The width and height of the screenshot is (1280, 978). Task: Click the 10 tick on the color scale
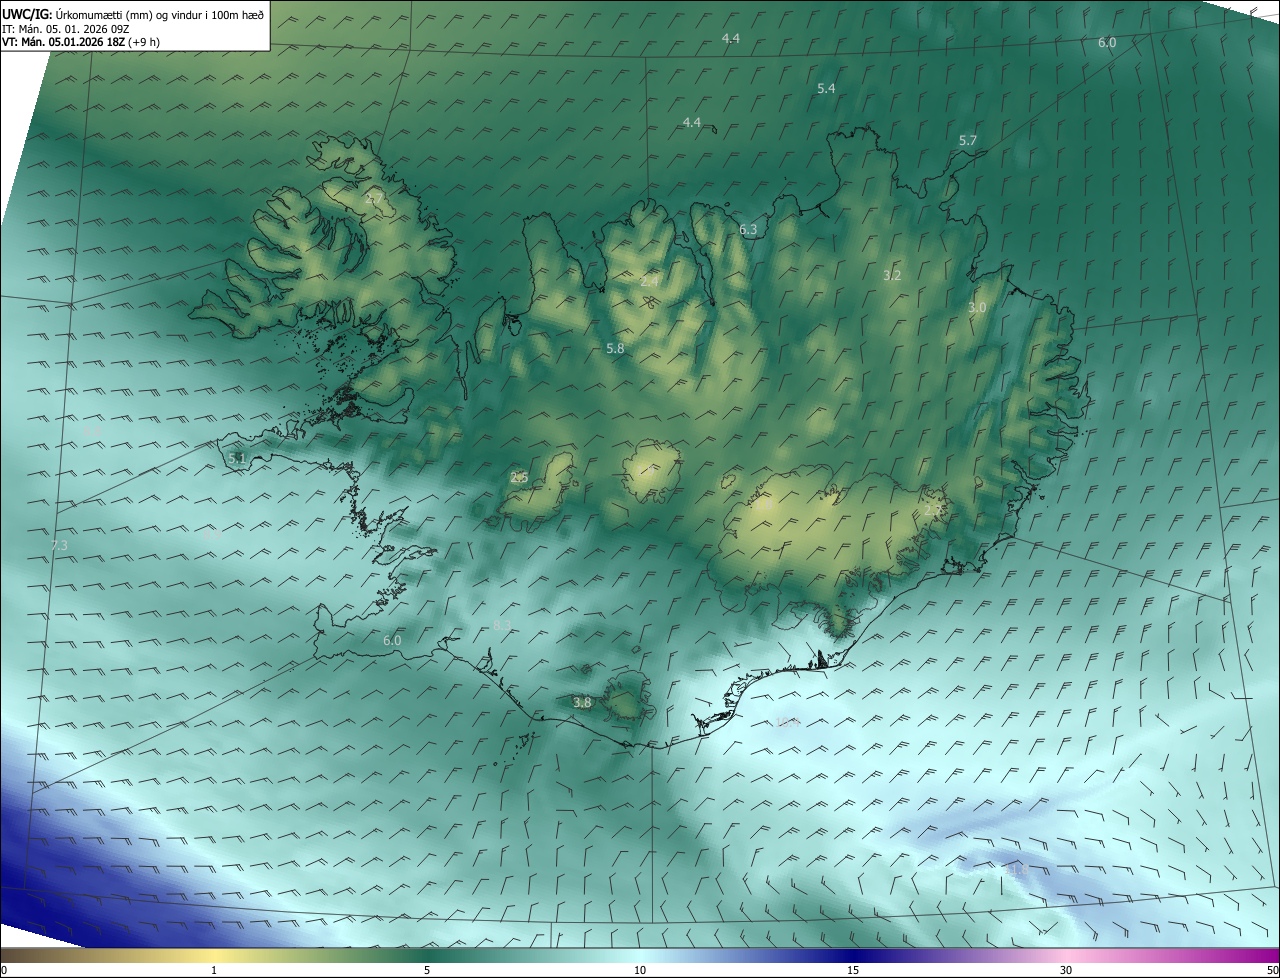coord(640,971)
